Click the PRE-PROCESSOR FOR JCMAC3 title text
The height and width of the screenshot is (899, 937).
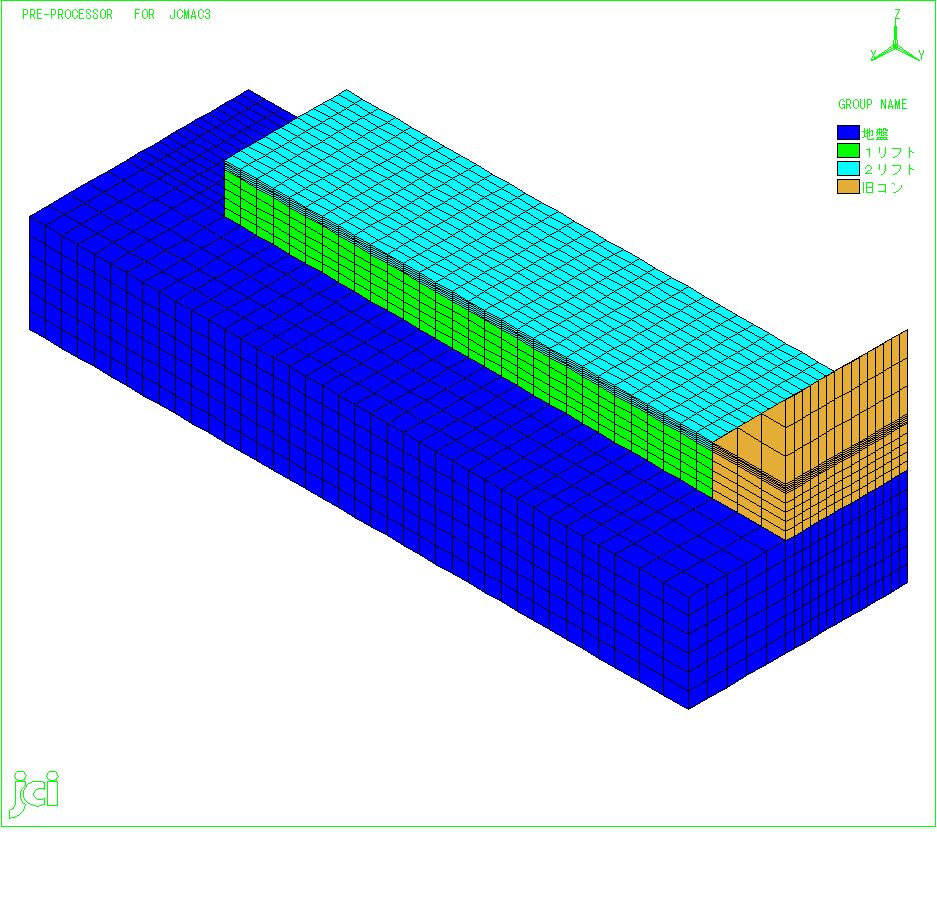(116, 14)
